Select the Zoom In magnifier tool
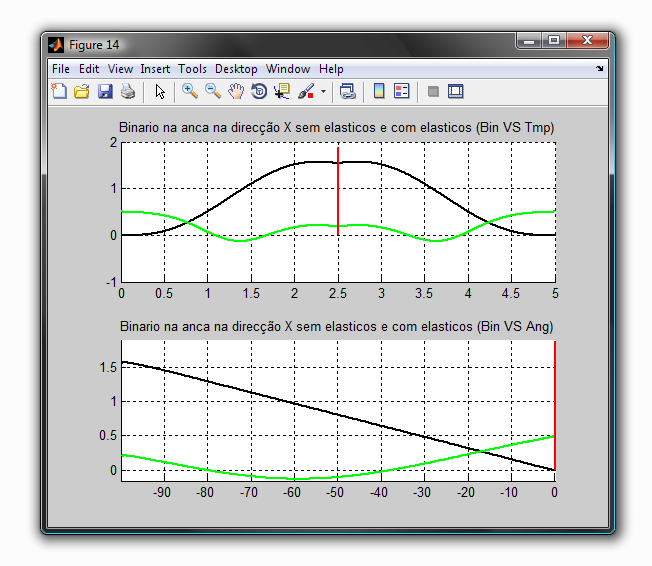This screenshot has height=566, width=652. pos(189,92)
